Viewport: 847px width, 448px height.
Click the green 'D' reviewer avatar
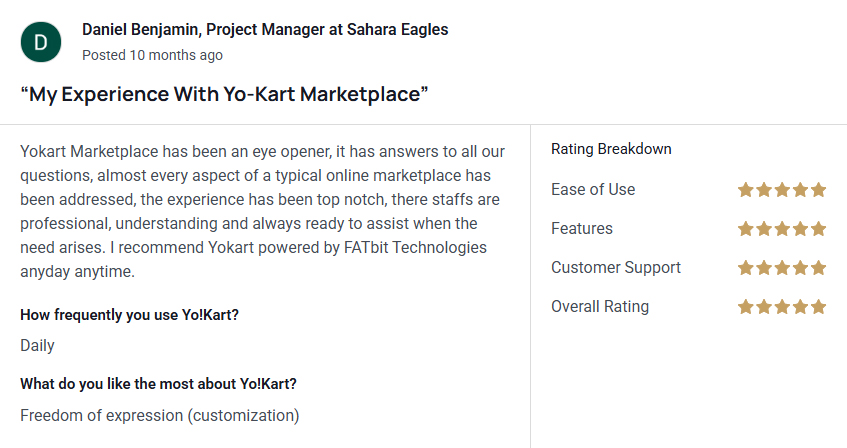[x=41, y=42]
